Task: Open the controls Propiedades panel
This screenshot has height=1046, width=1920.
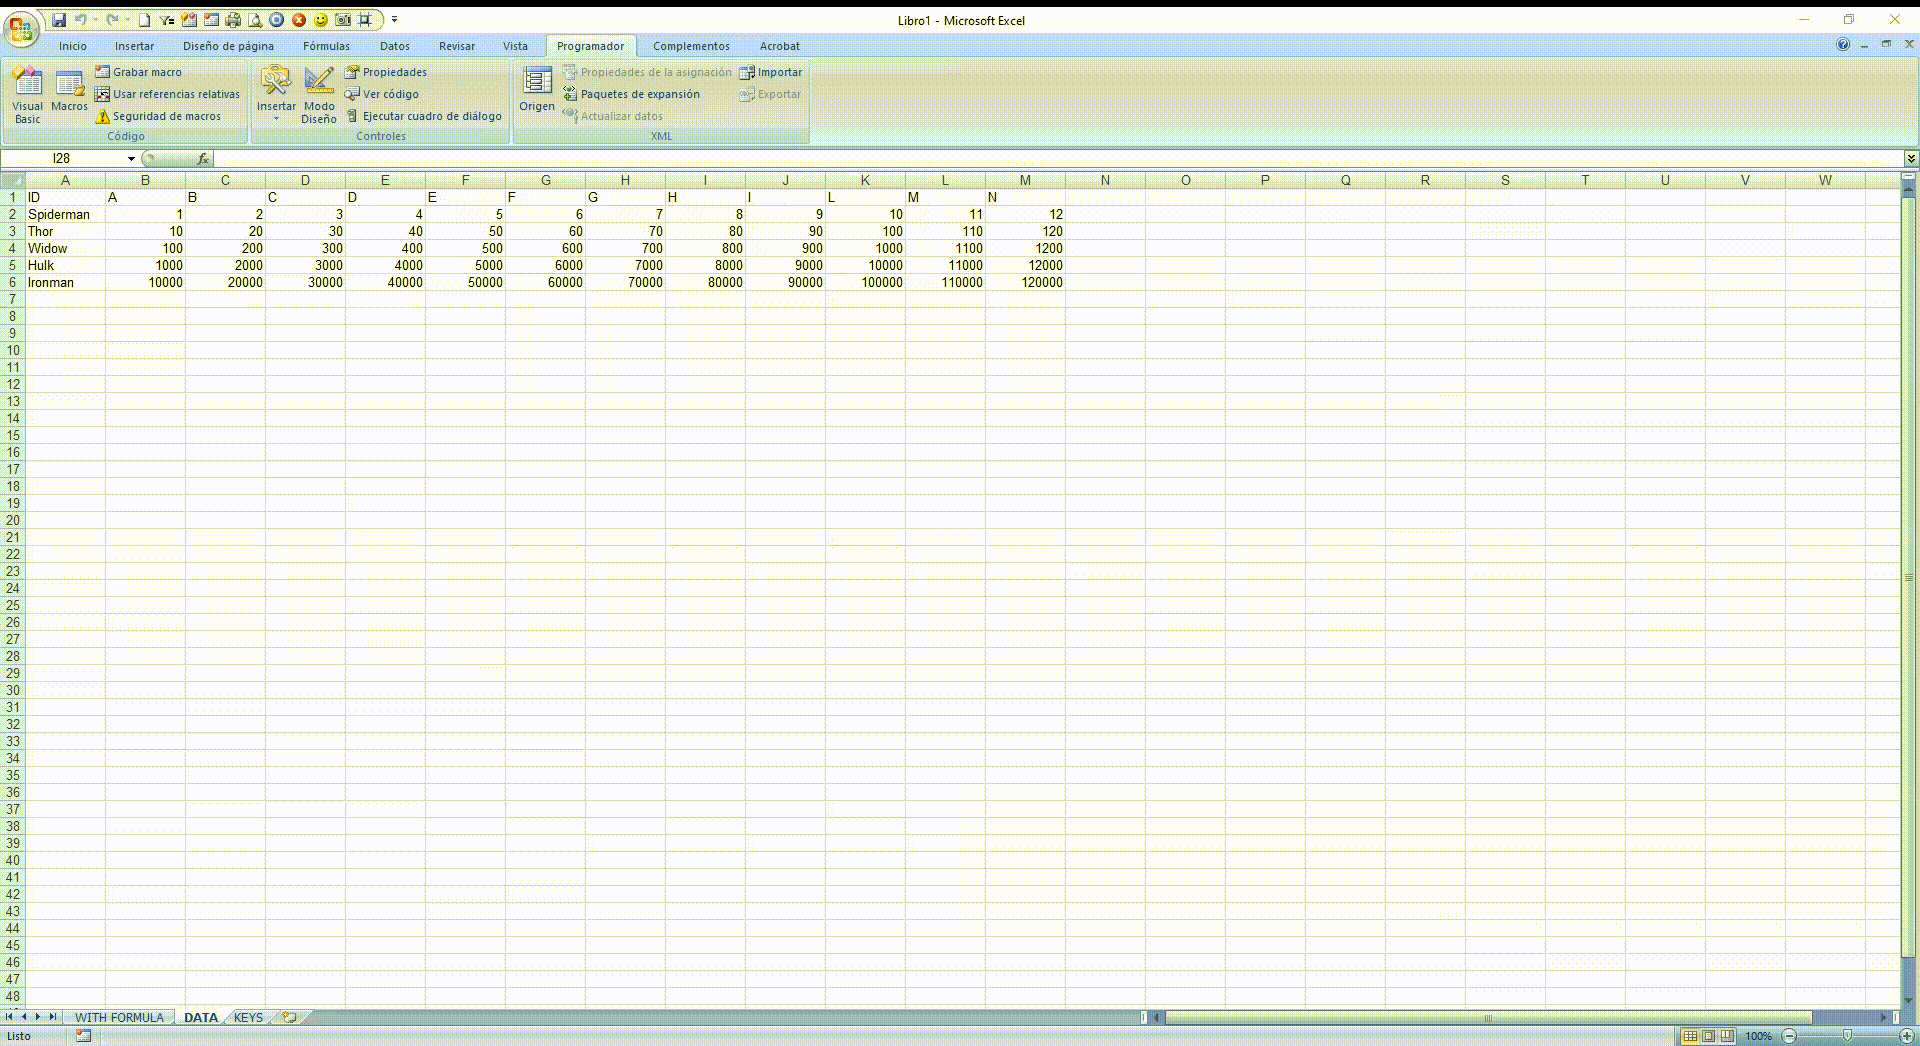Action: click(386, 72)
